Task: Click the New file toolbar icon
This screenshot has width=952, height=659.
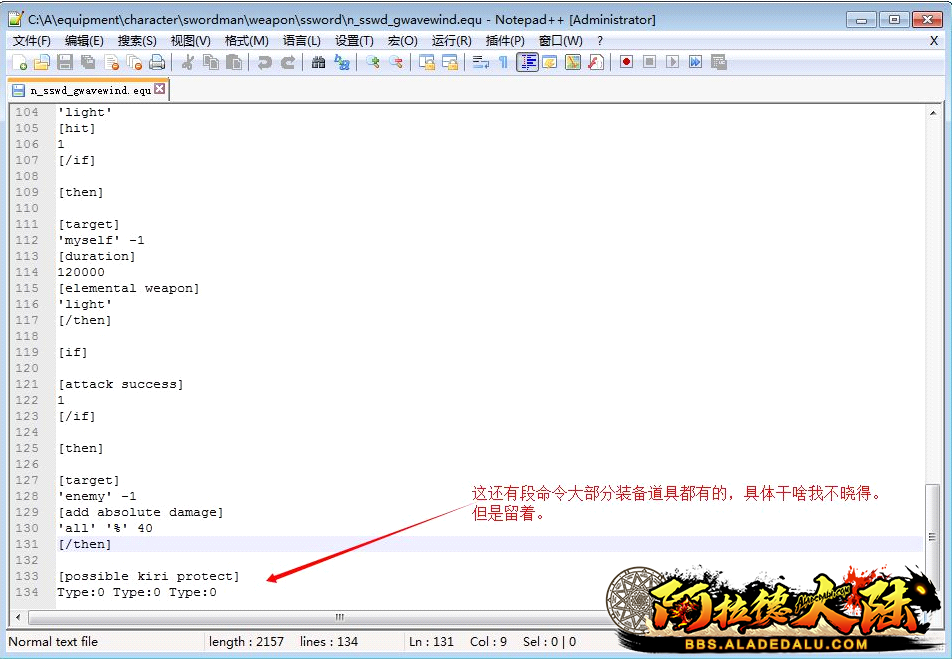Action: coord(20,63)
